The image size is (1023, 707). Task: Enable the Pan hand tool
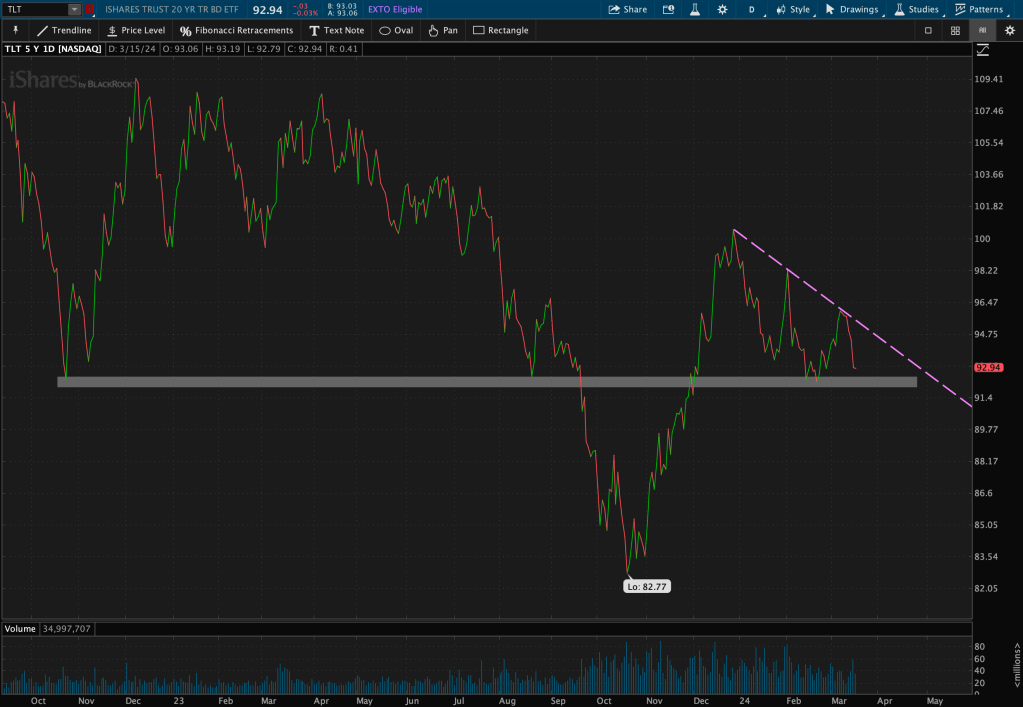(x=442, y=30)
